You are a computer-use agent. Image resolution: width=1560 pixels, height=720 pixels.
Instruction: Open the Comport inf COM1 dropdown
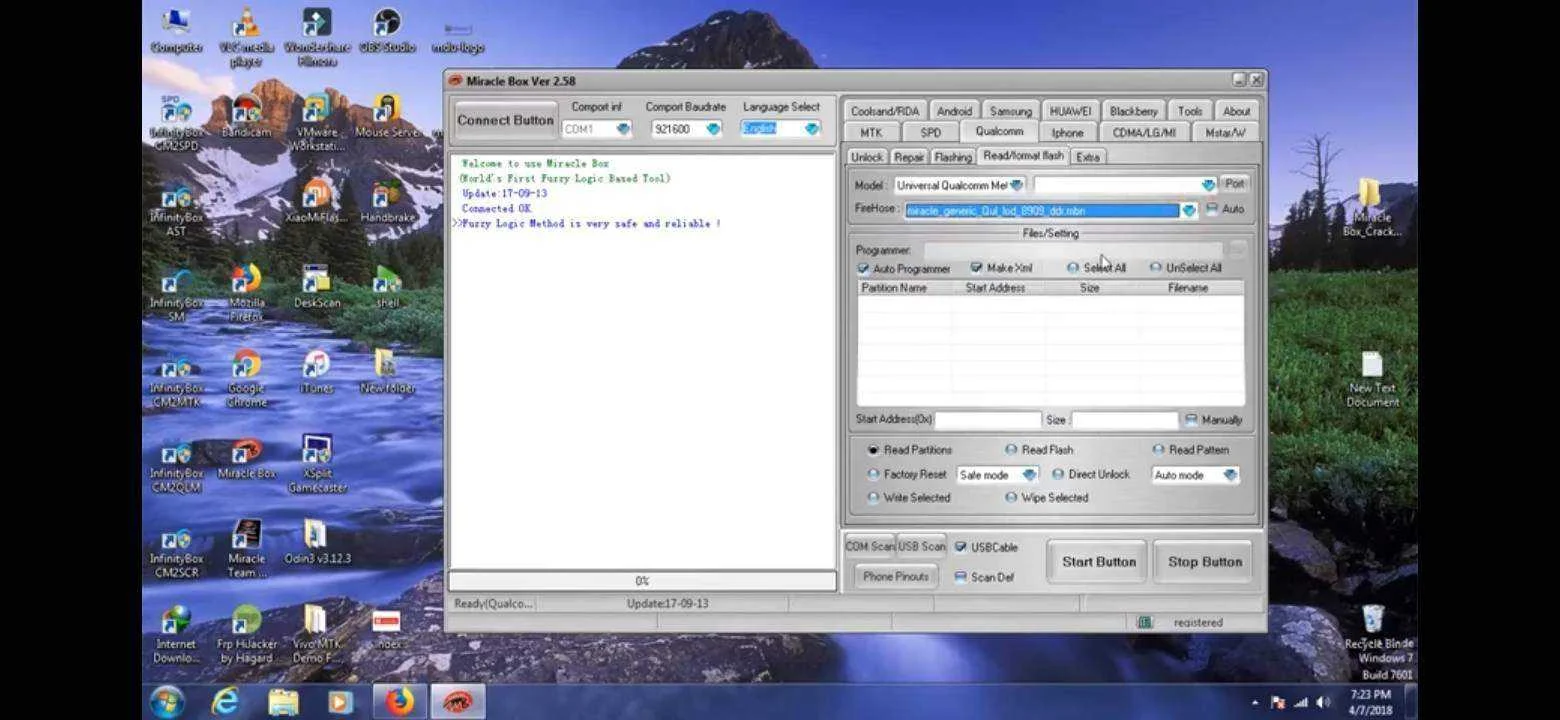[623, 129]
